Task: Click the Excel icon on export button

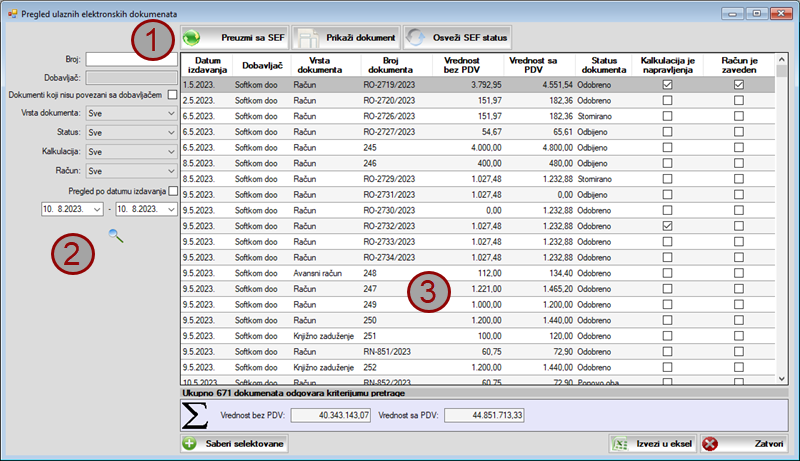Action: (x=620, y=444)
